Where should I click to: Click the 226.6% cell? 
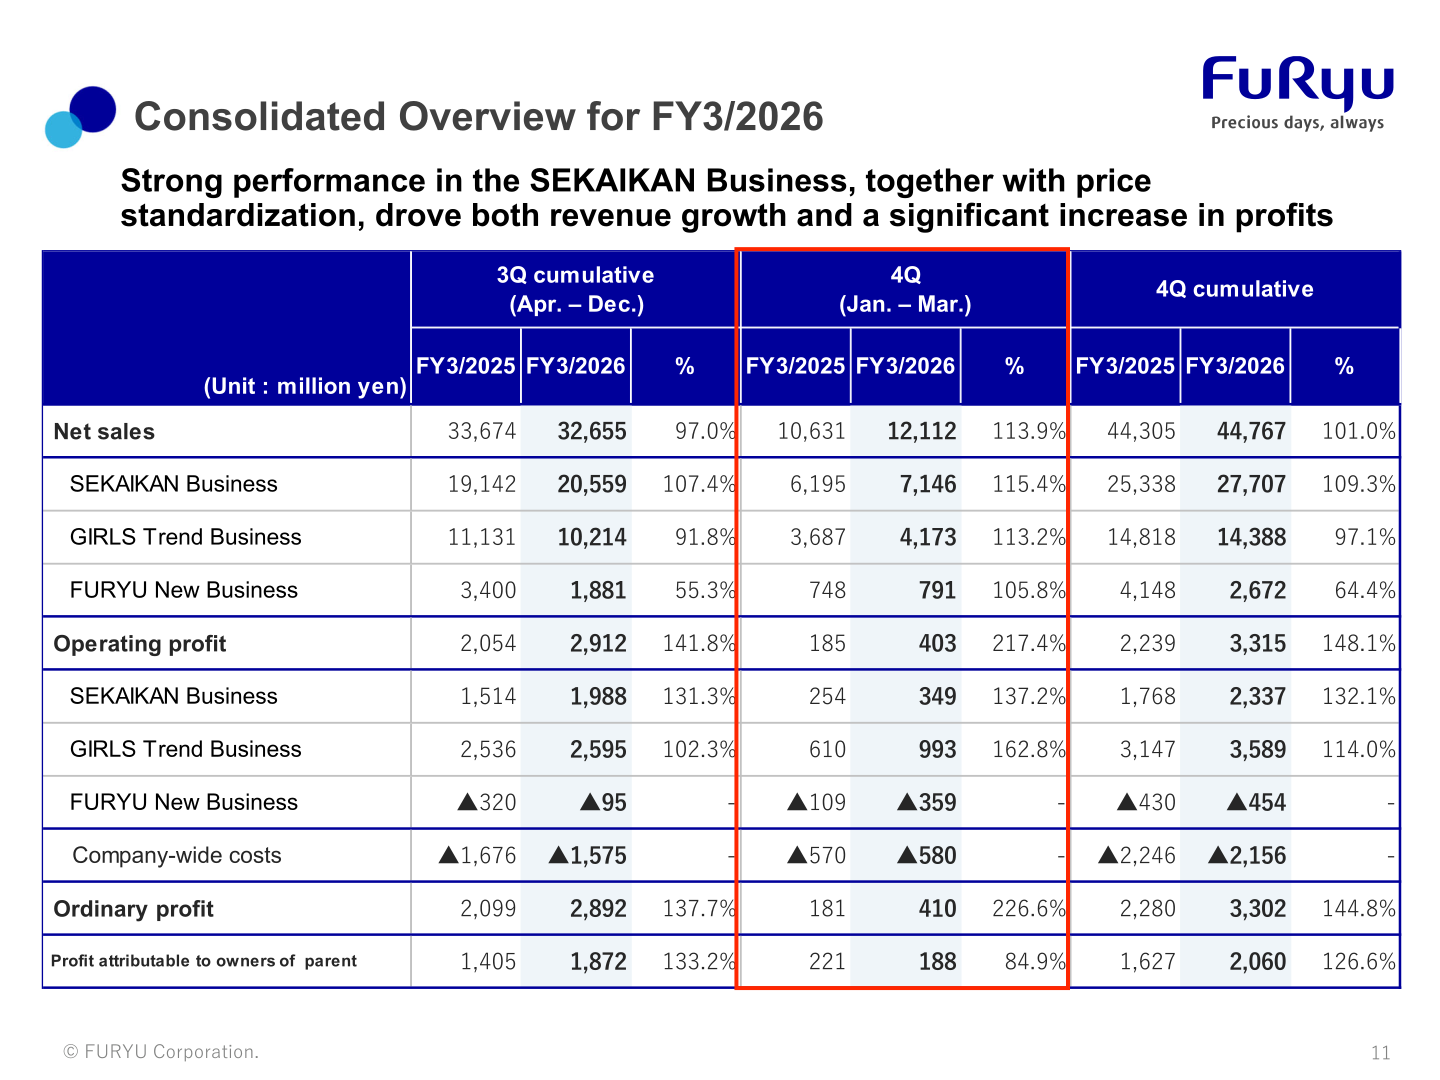[1029, 908]
